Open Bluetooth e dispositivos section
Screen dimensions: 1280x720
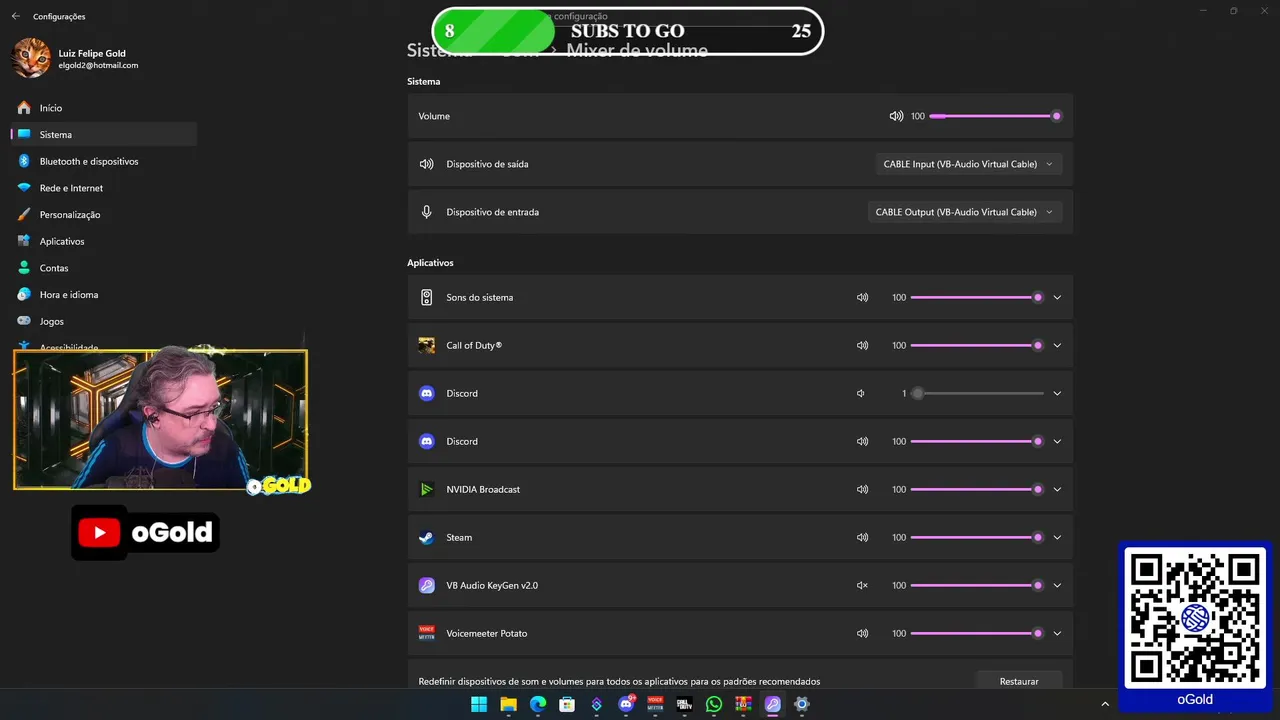click(x=104, y=161)
